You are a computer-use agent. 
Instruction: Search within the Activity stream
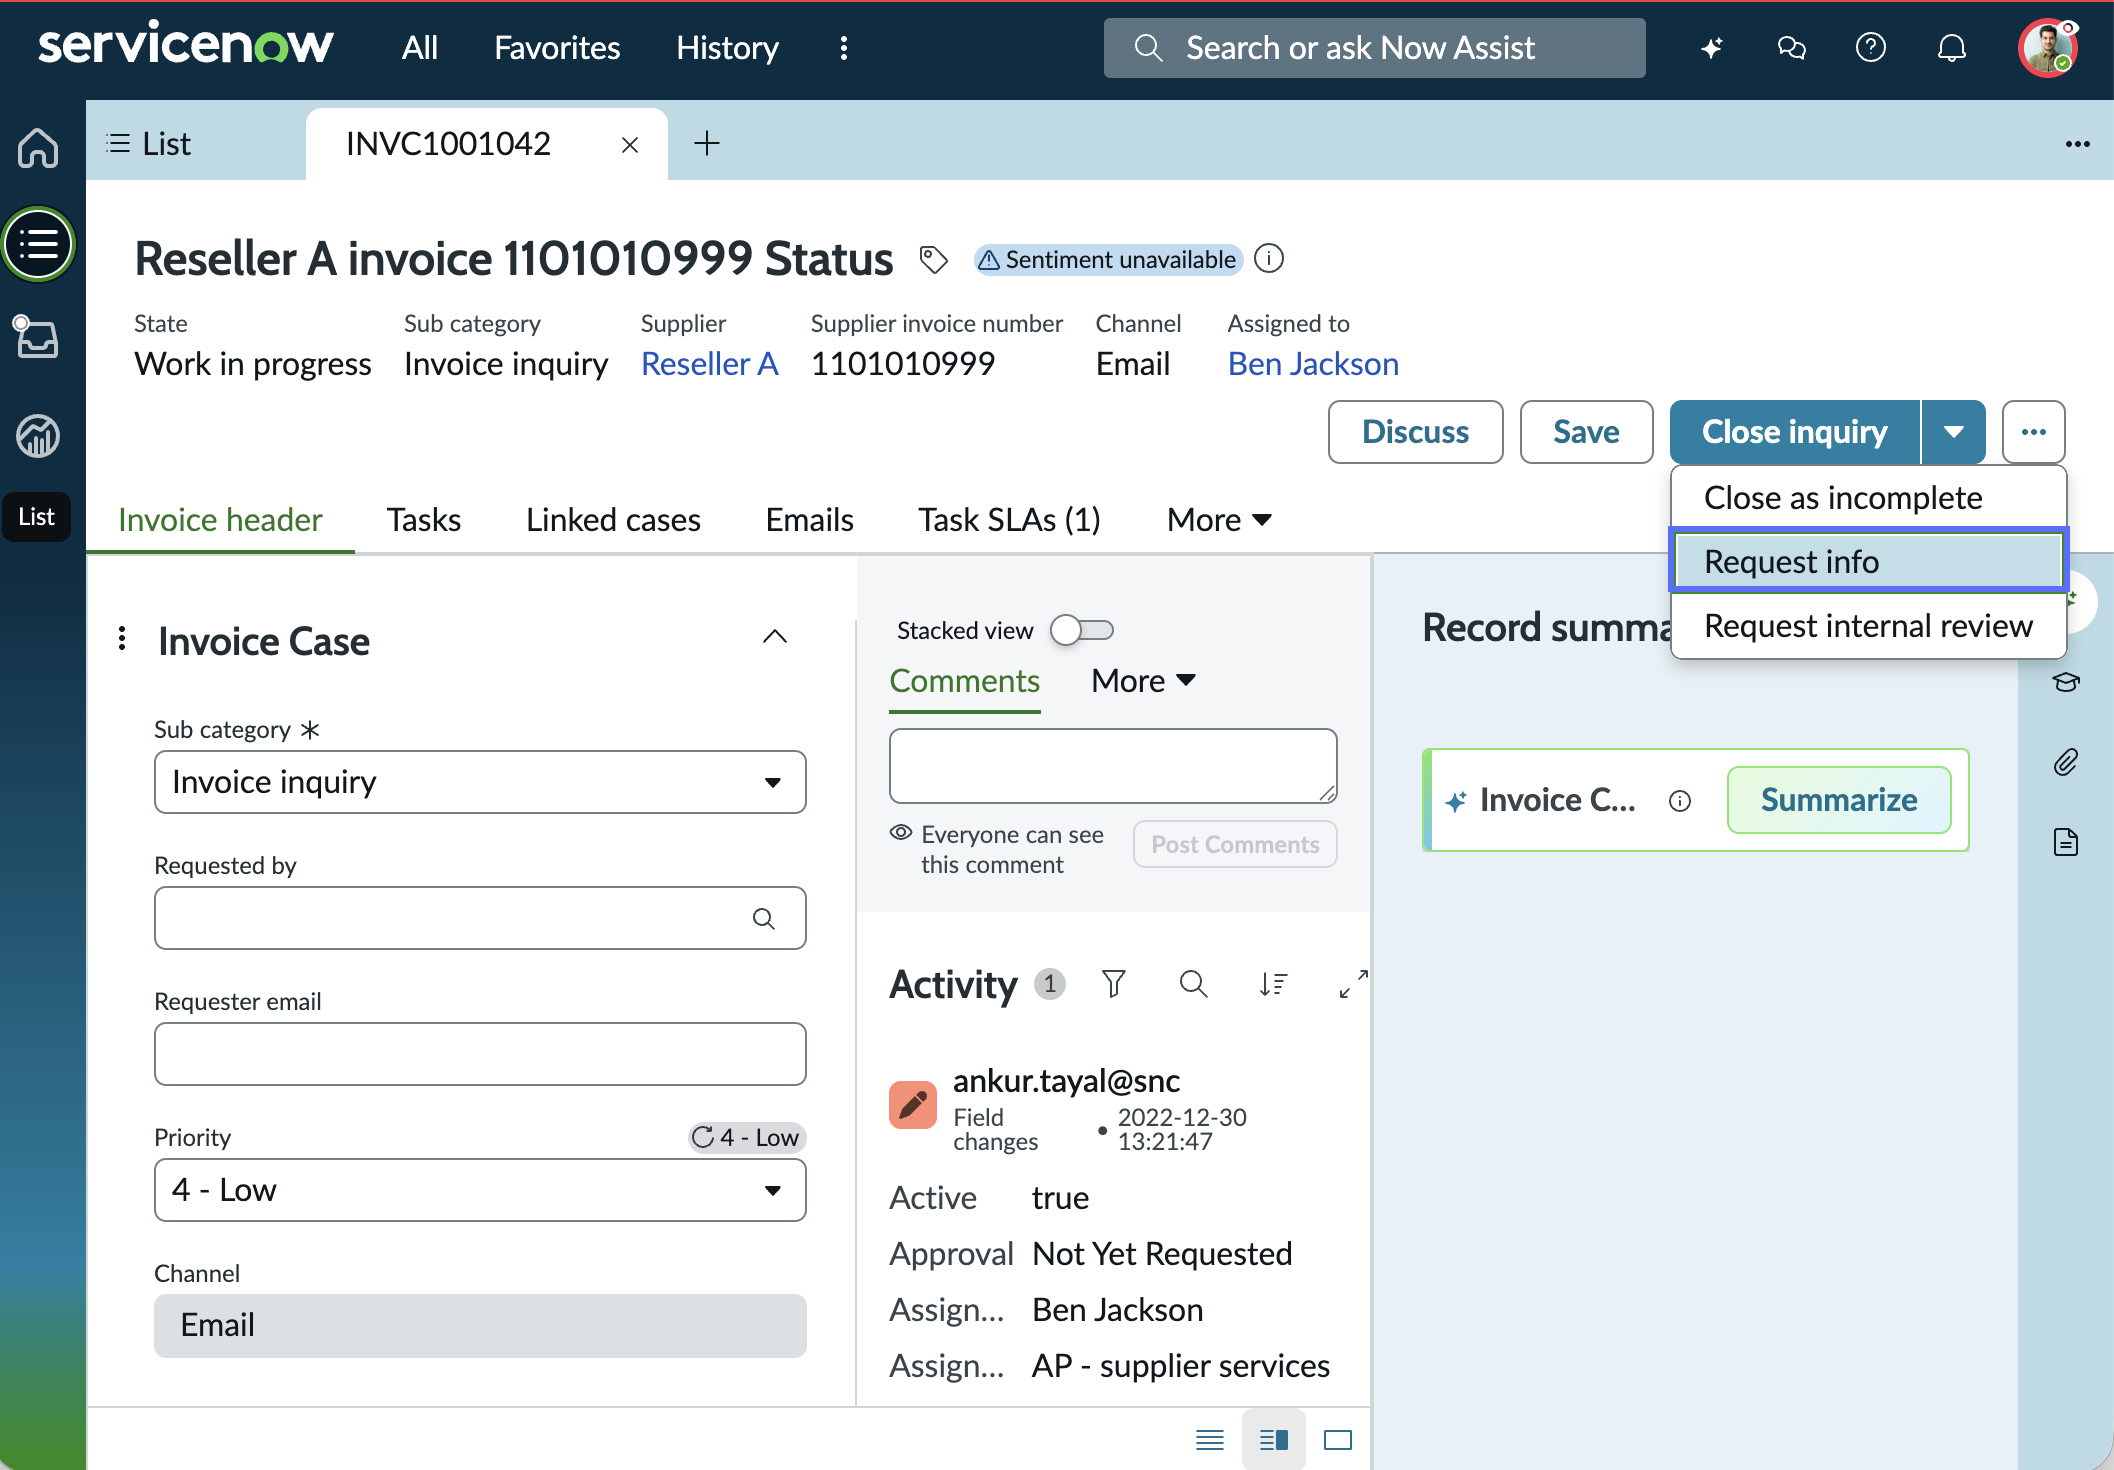pos(1193,984)
